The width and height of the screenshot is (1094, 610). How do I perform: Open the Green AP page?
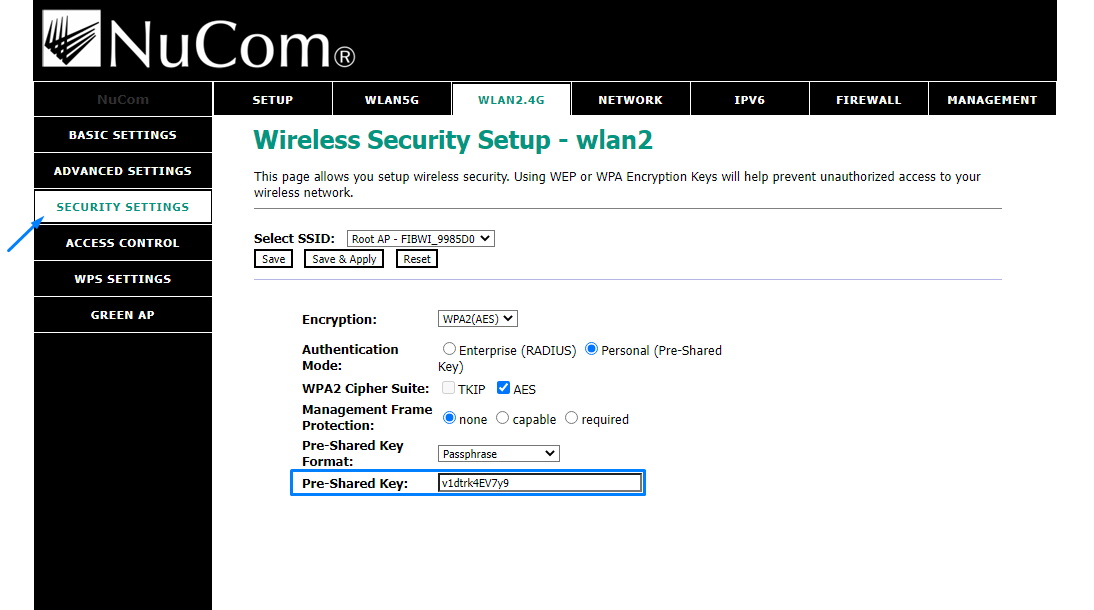[123, 315]
